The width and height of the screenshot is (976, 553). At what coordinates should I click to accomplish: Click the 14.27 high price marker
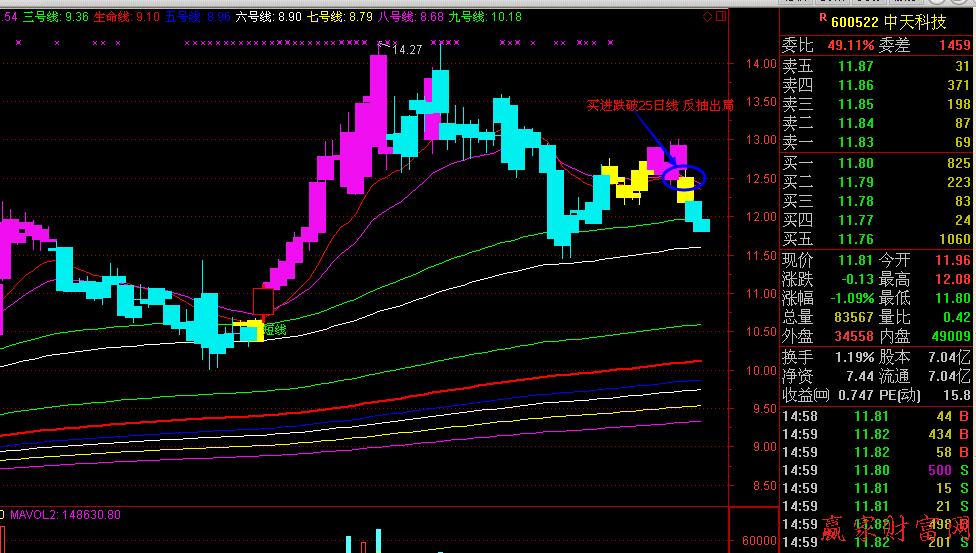click(x=404, y=49)
